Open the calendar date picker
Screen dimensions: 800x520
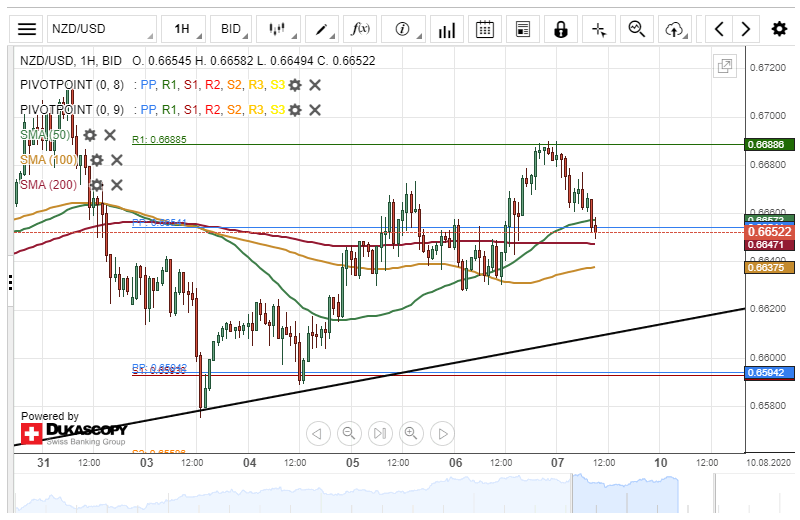tap(485, 29)
